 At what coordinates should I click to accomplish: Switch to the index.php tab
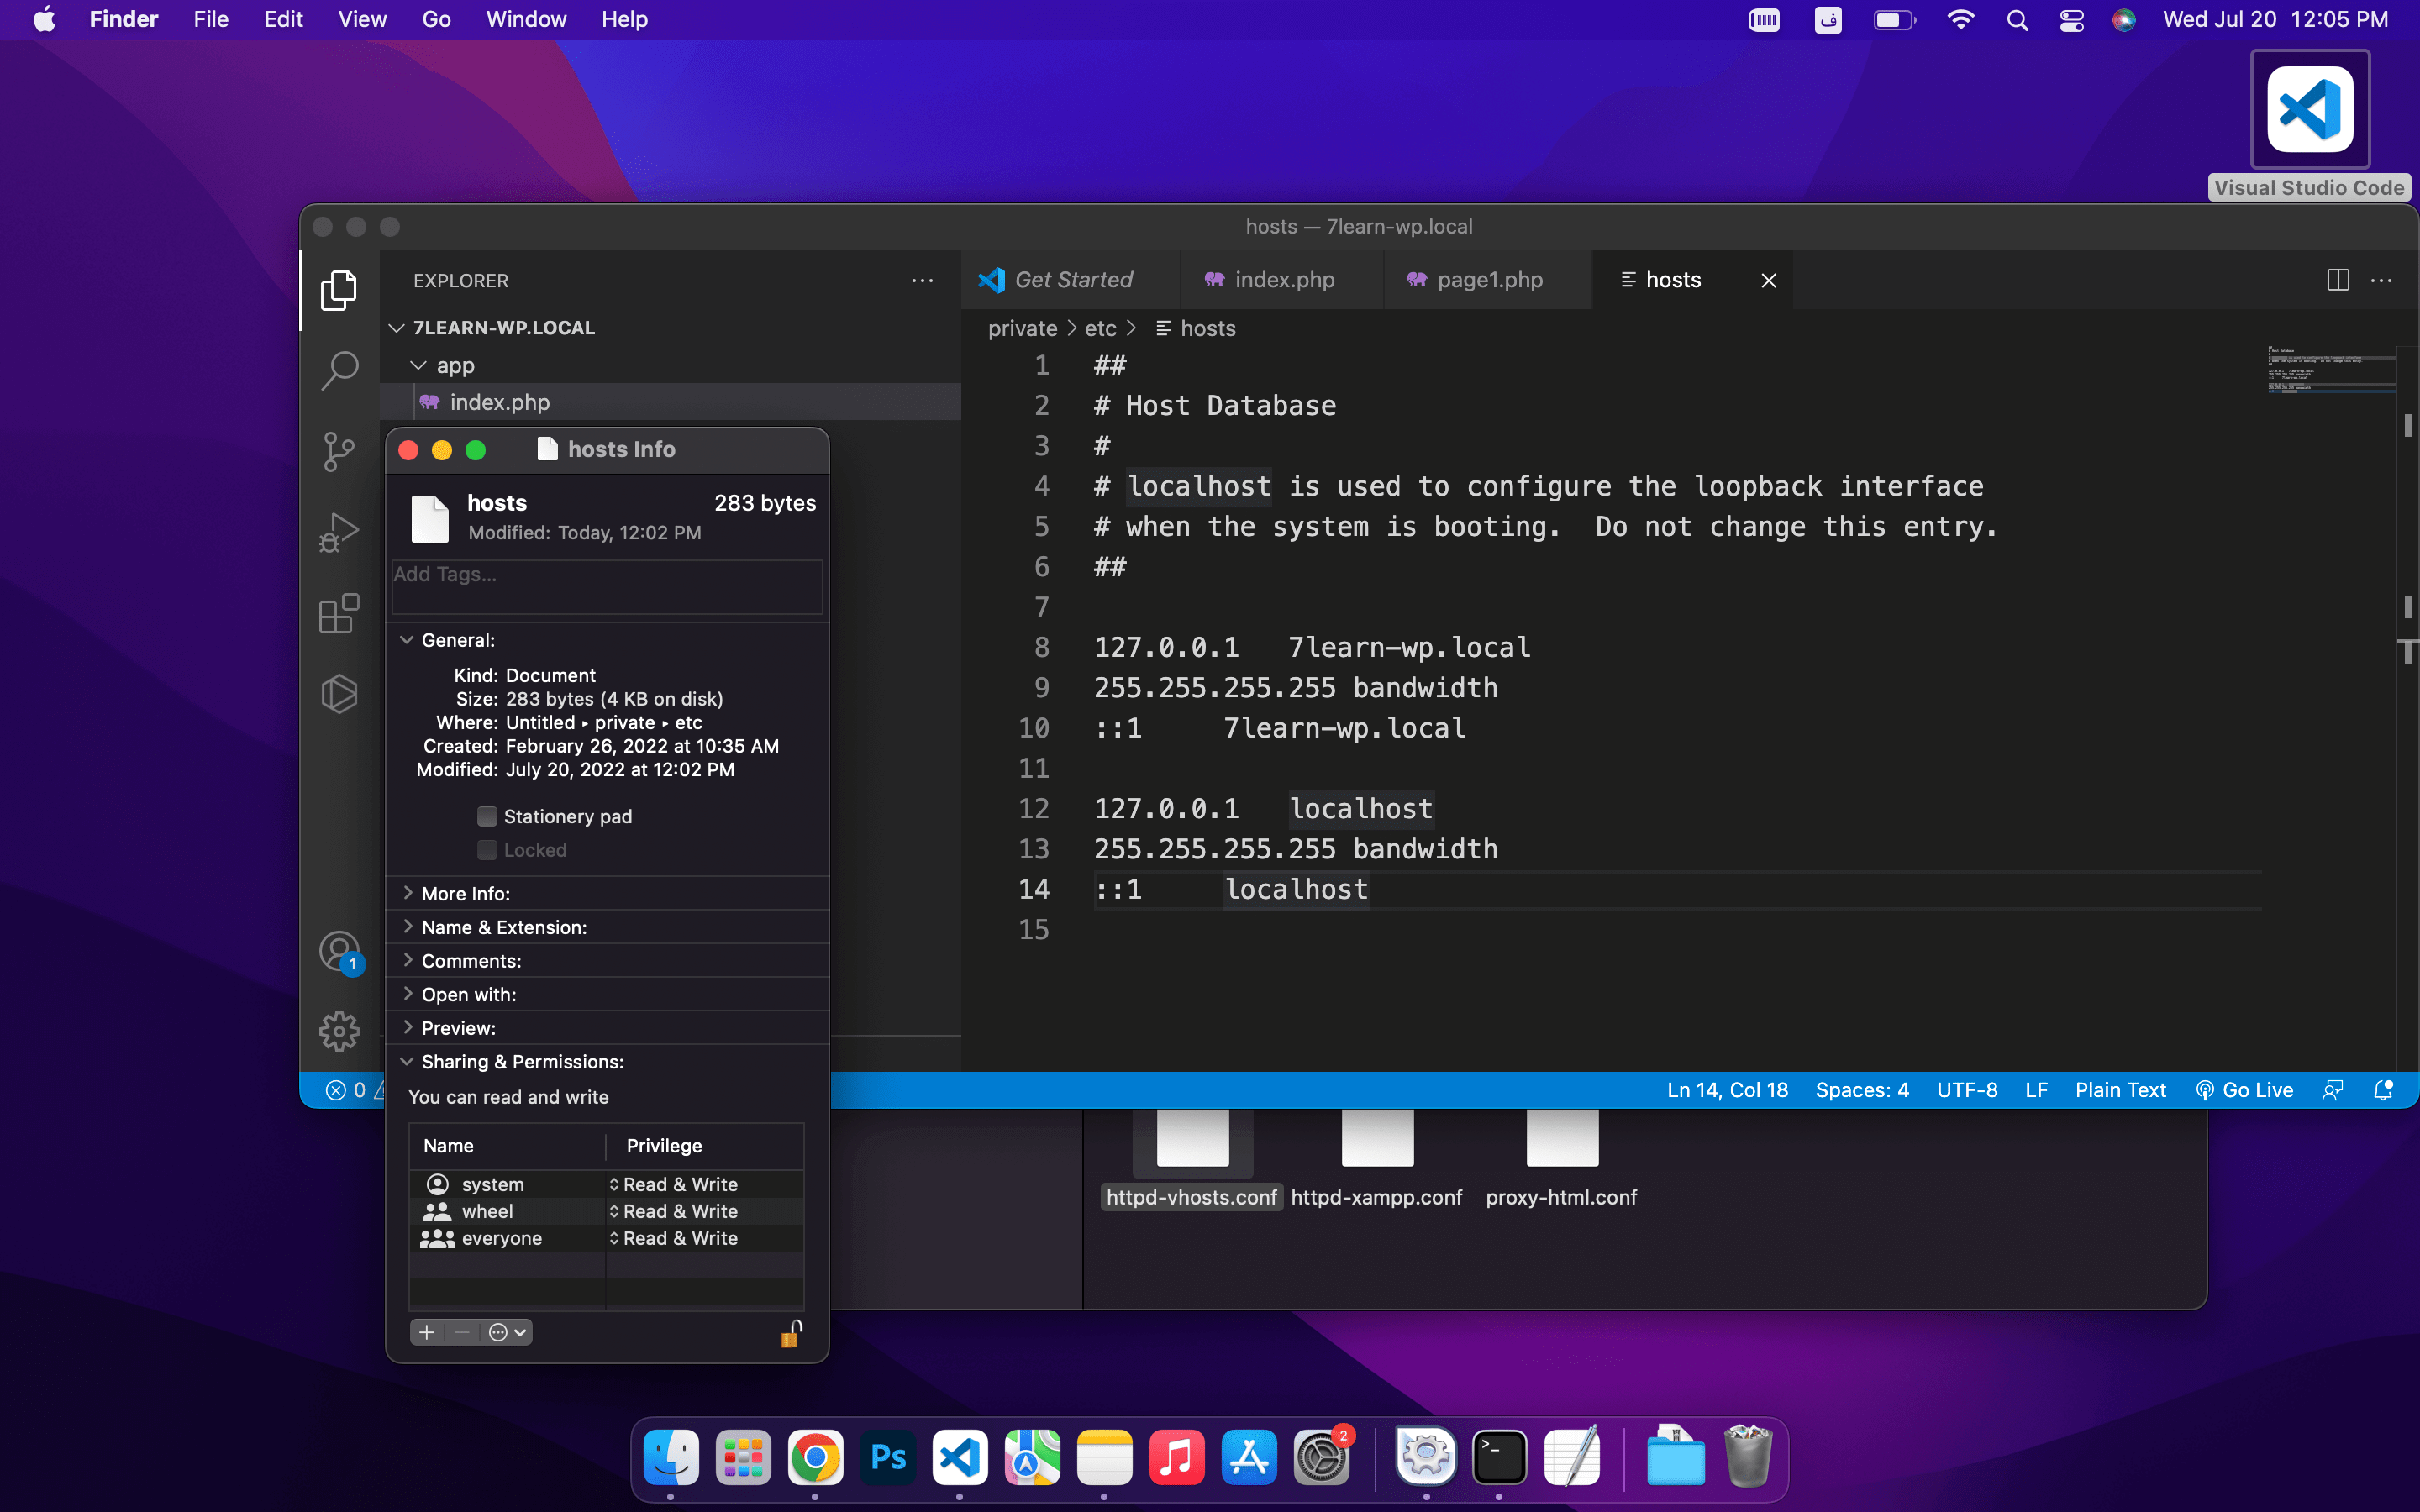pyautogui.click(x=1282, y=280)
